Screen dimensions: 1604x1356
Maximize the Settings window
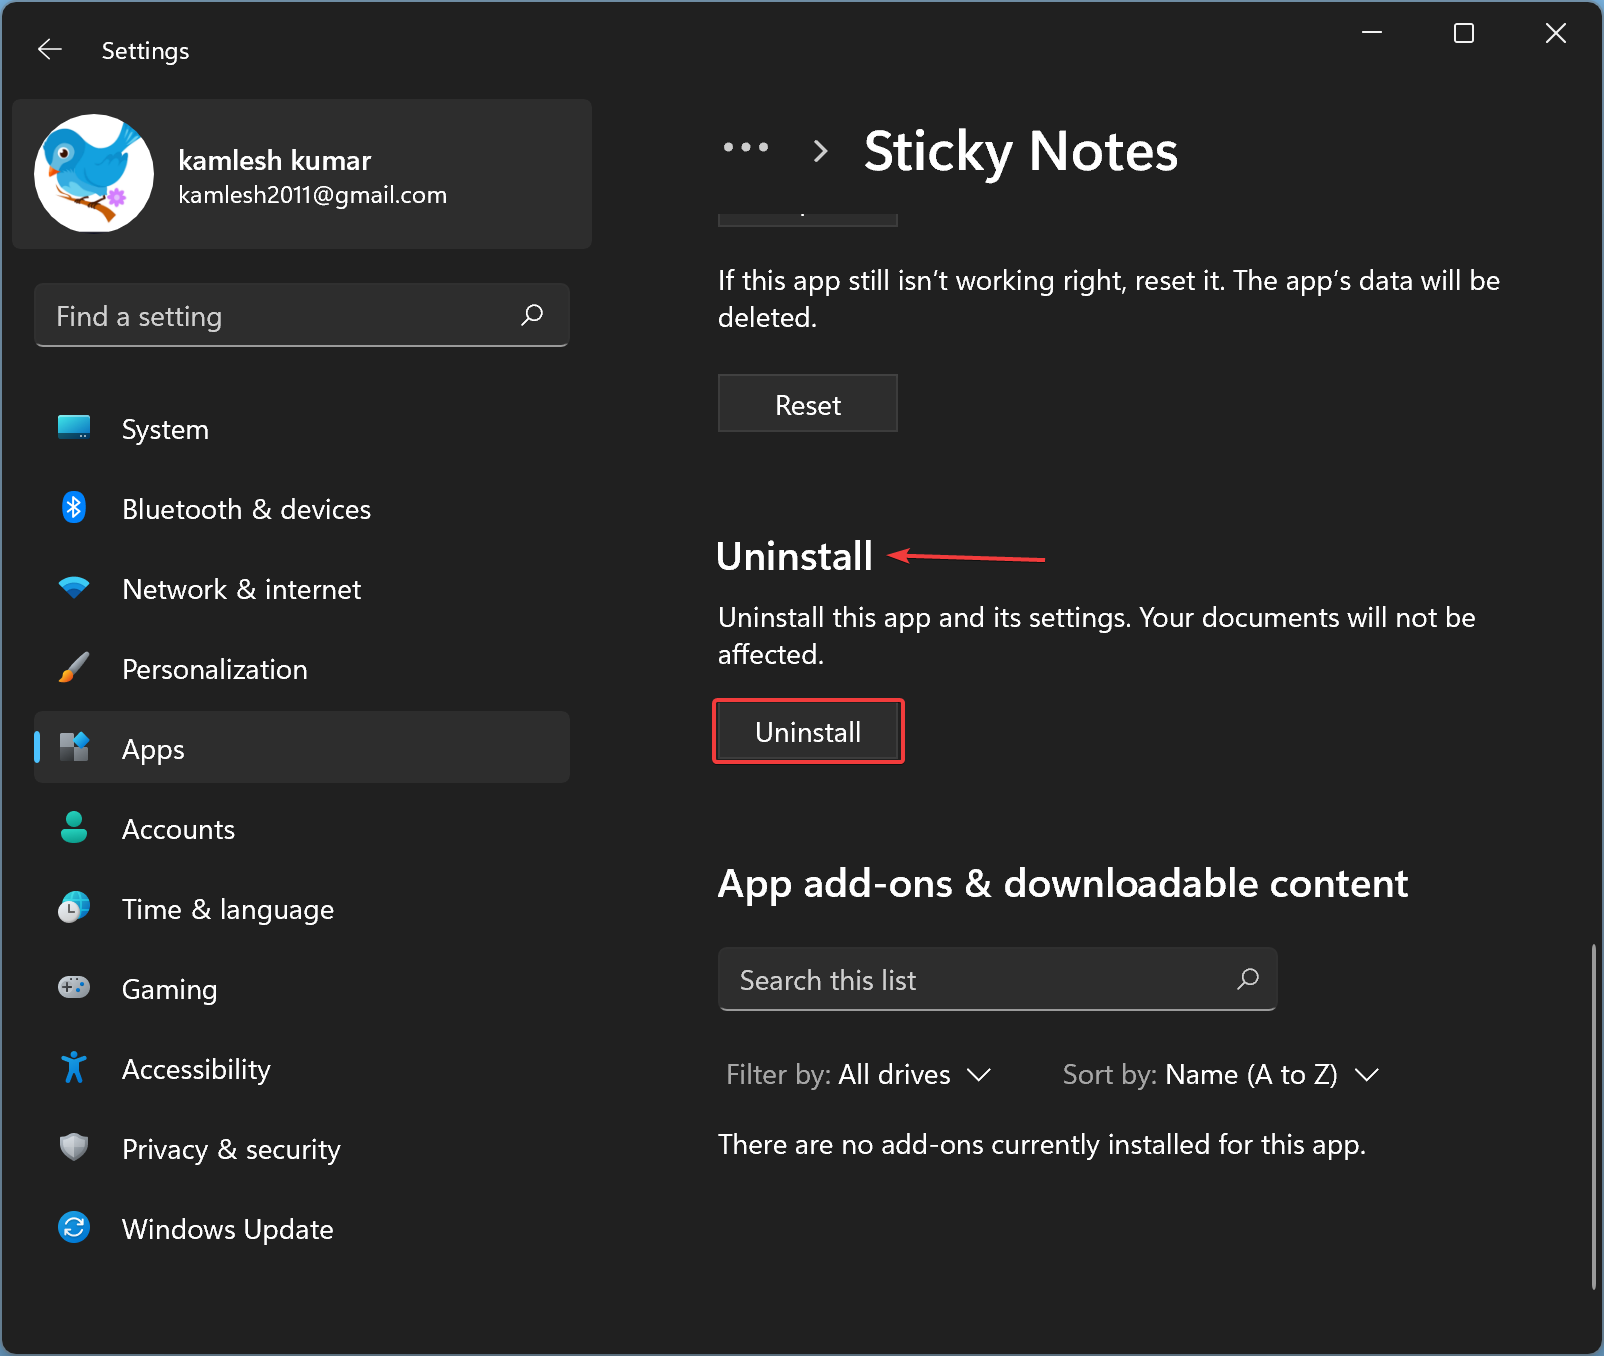(1464, 33)
